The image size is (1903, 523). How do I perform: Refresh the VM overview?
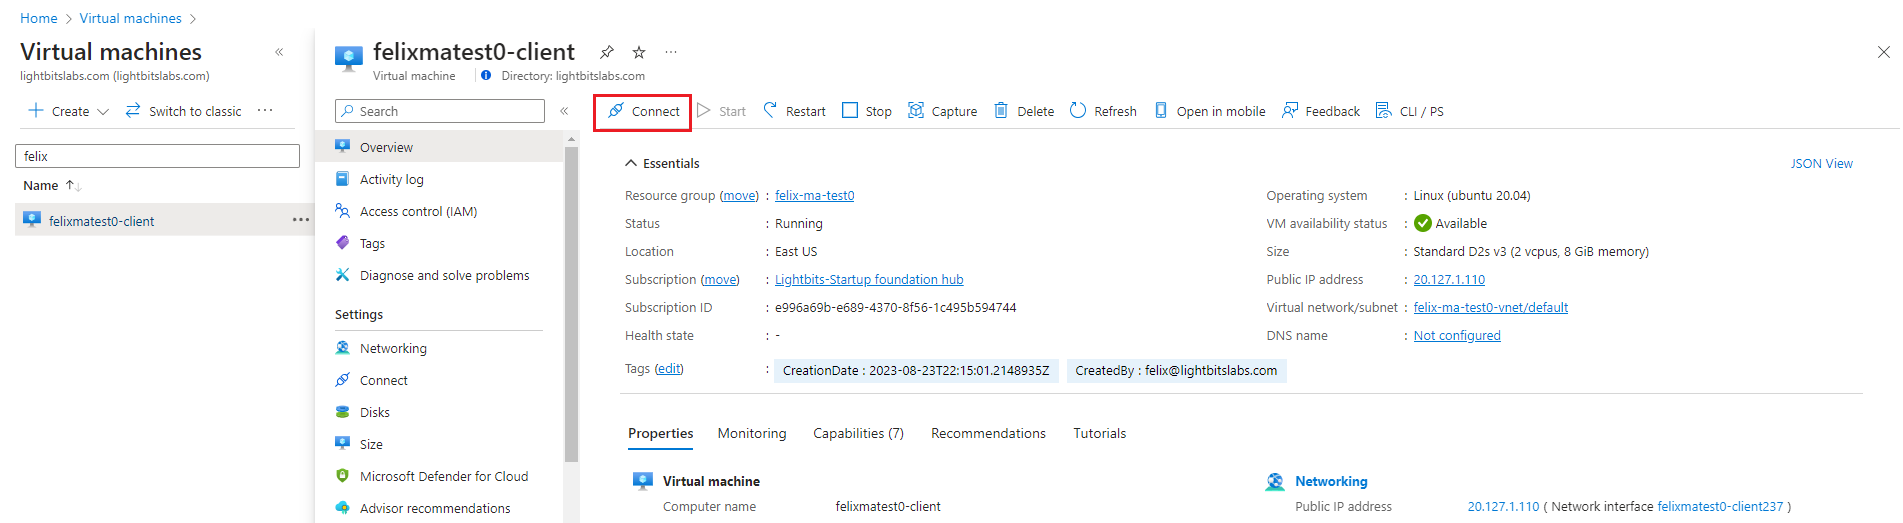[1103, 111]
